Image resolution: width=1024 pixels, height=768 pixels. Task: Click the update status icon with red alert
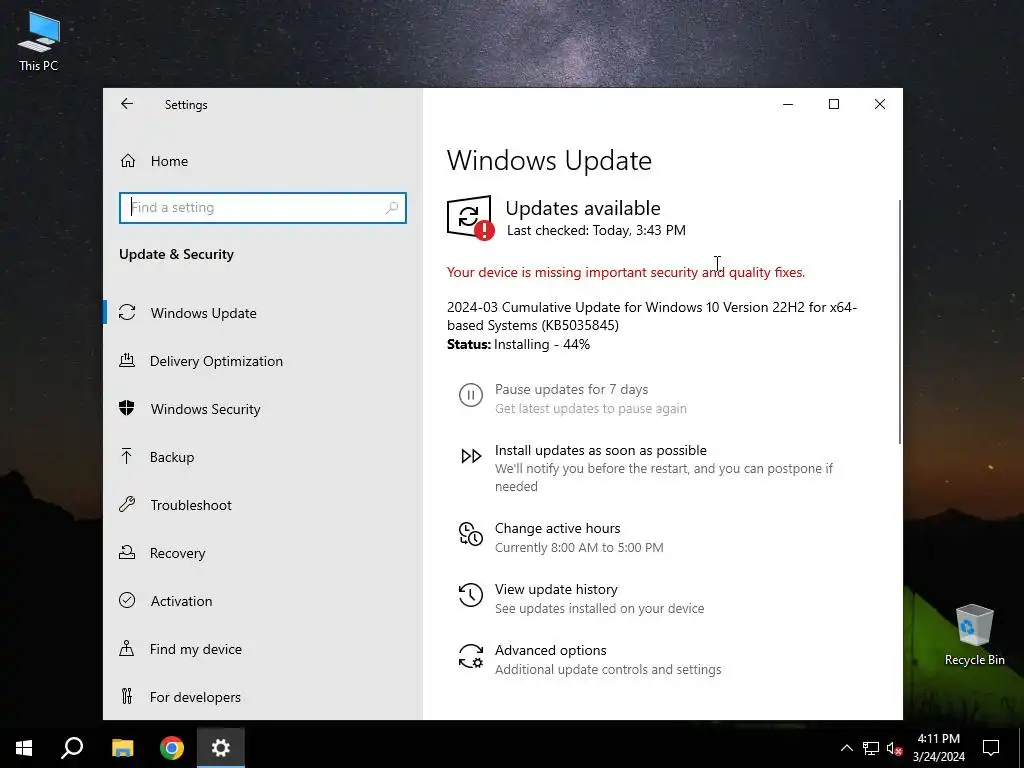[x=470, y=217]
